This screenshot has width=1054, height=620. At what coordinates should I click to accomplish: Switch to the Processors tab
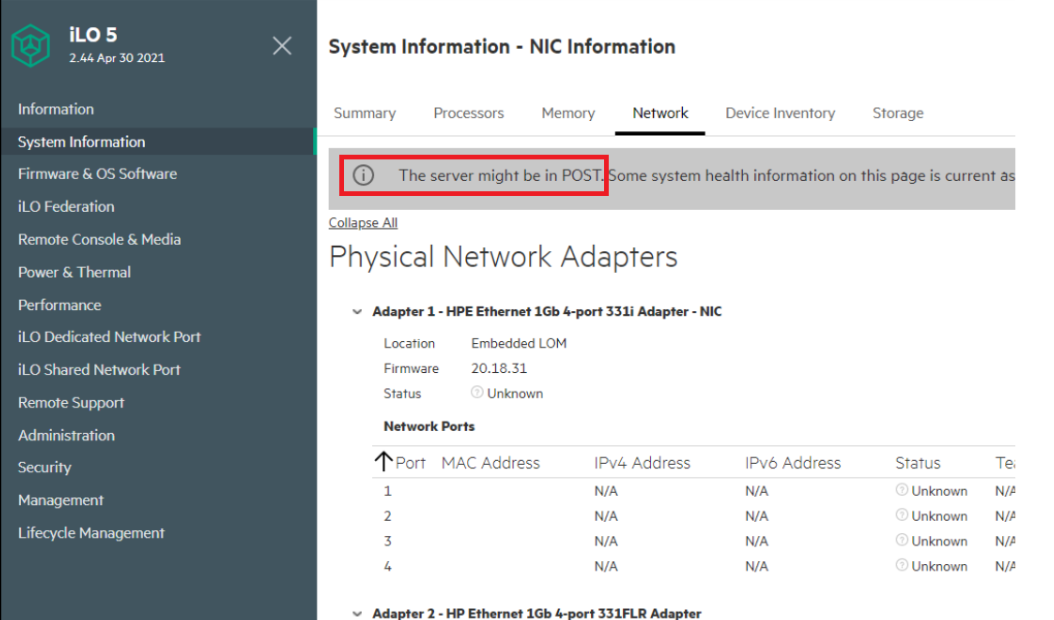click(x=469, y=113)
